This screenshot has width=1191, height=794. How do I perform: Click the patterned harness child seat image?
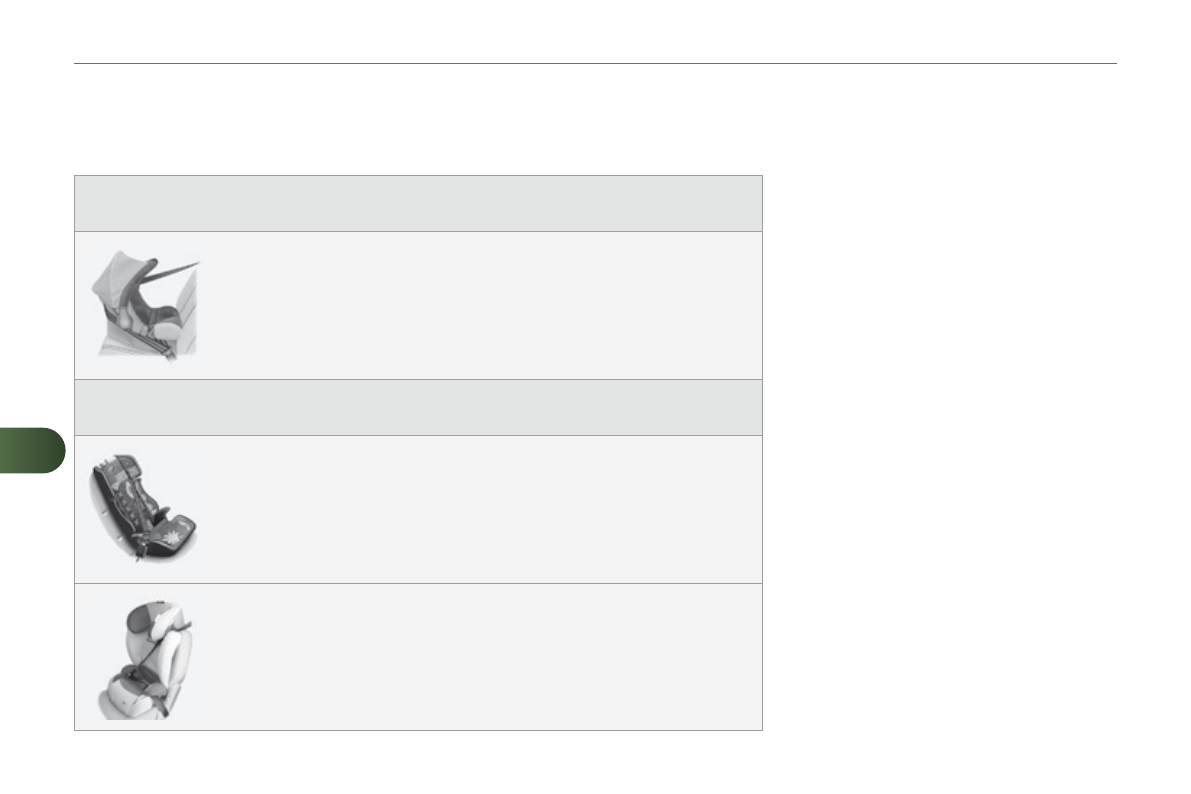144,508
